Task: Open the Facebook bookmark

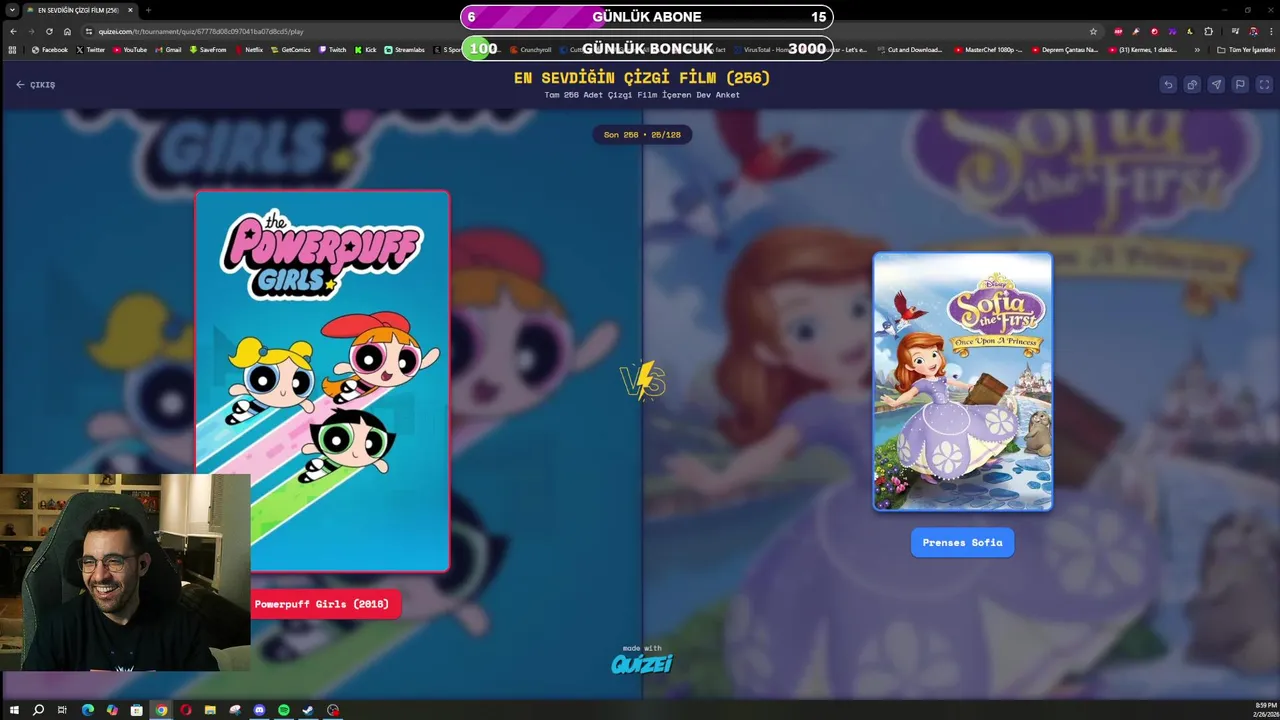Action: click(50, 49)
